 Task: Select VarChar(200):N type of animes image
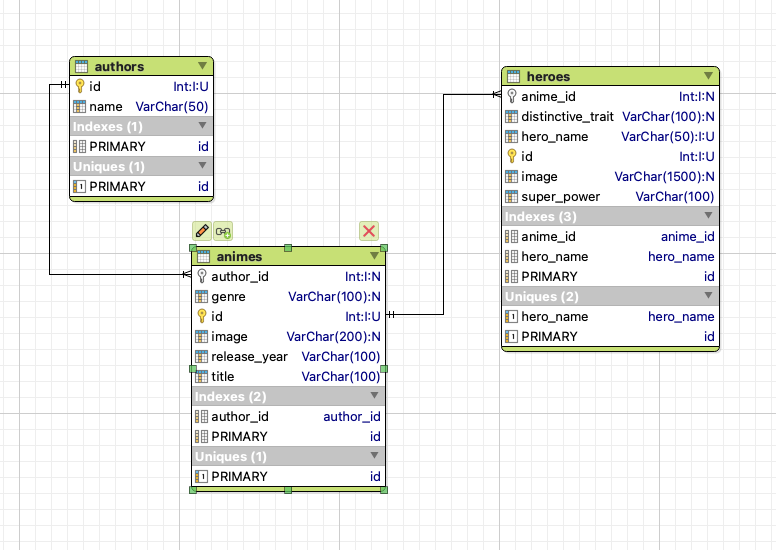tap(334, 337)
